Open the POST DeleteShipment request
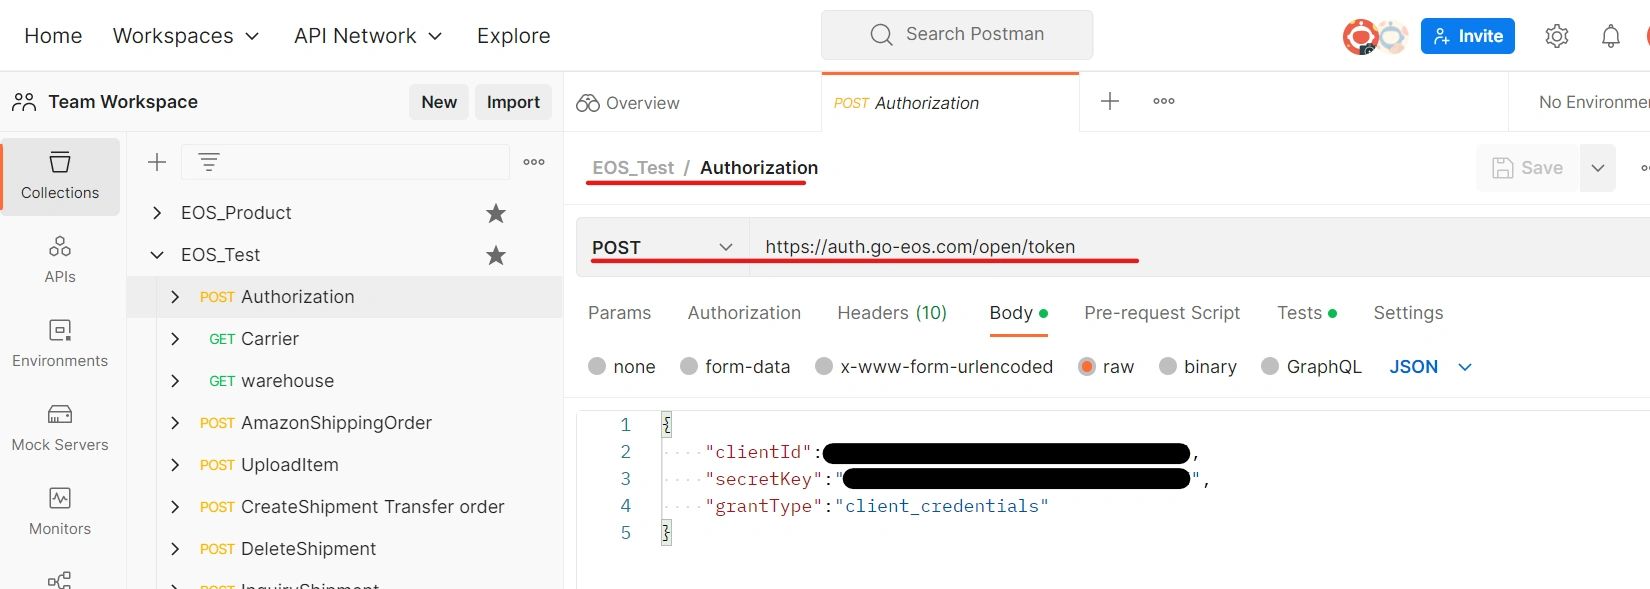 coord(345,549)
